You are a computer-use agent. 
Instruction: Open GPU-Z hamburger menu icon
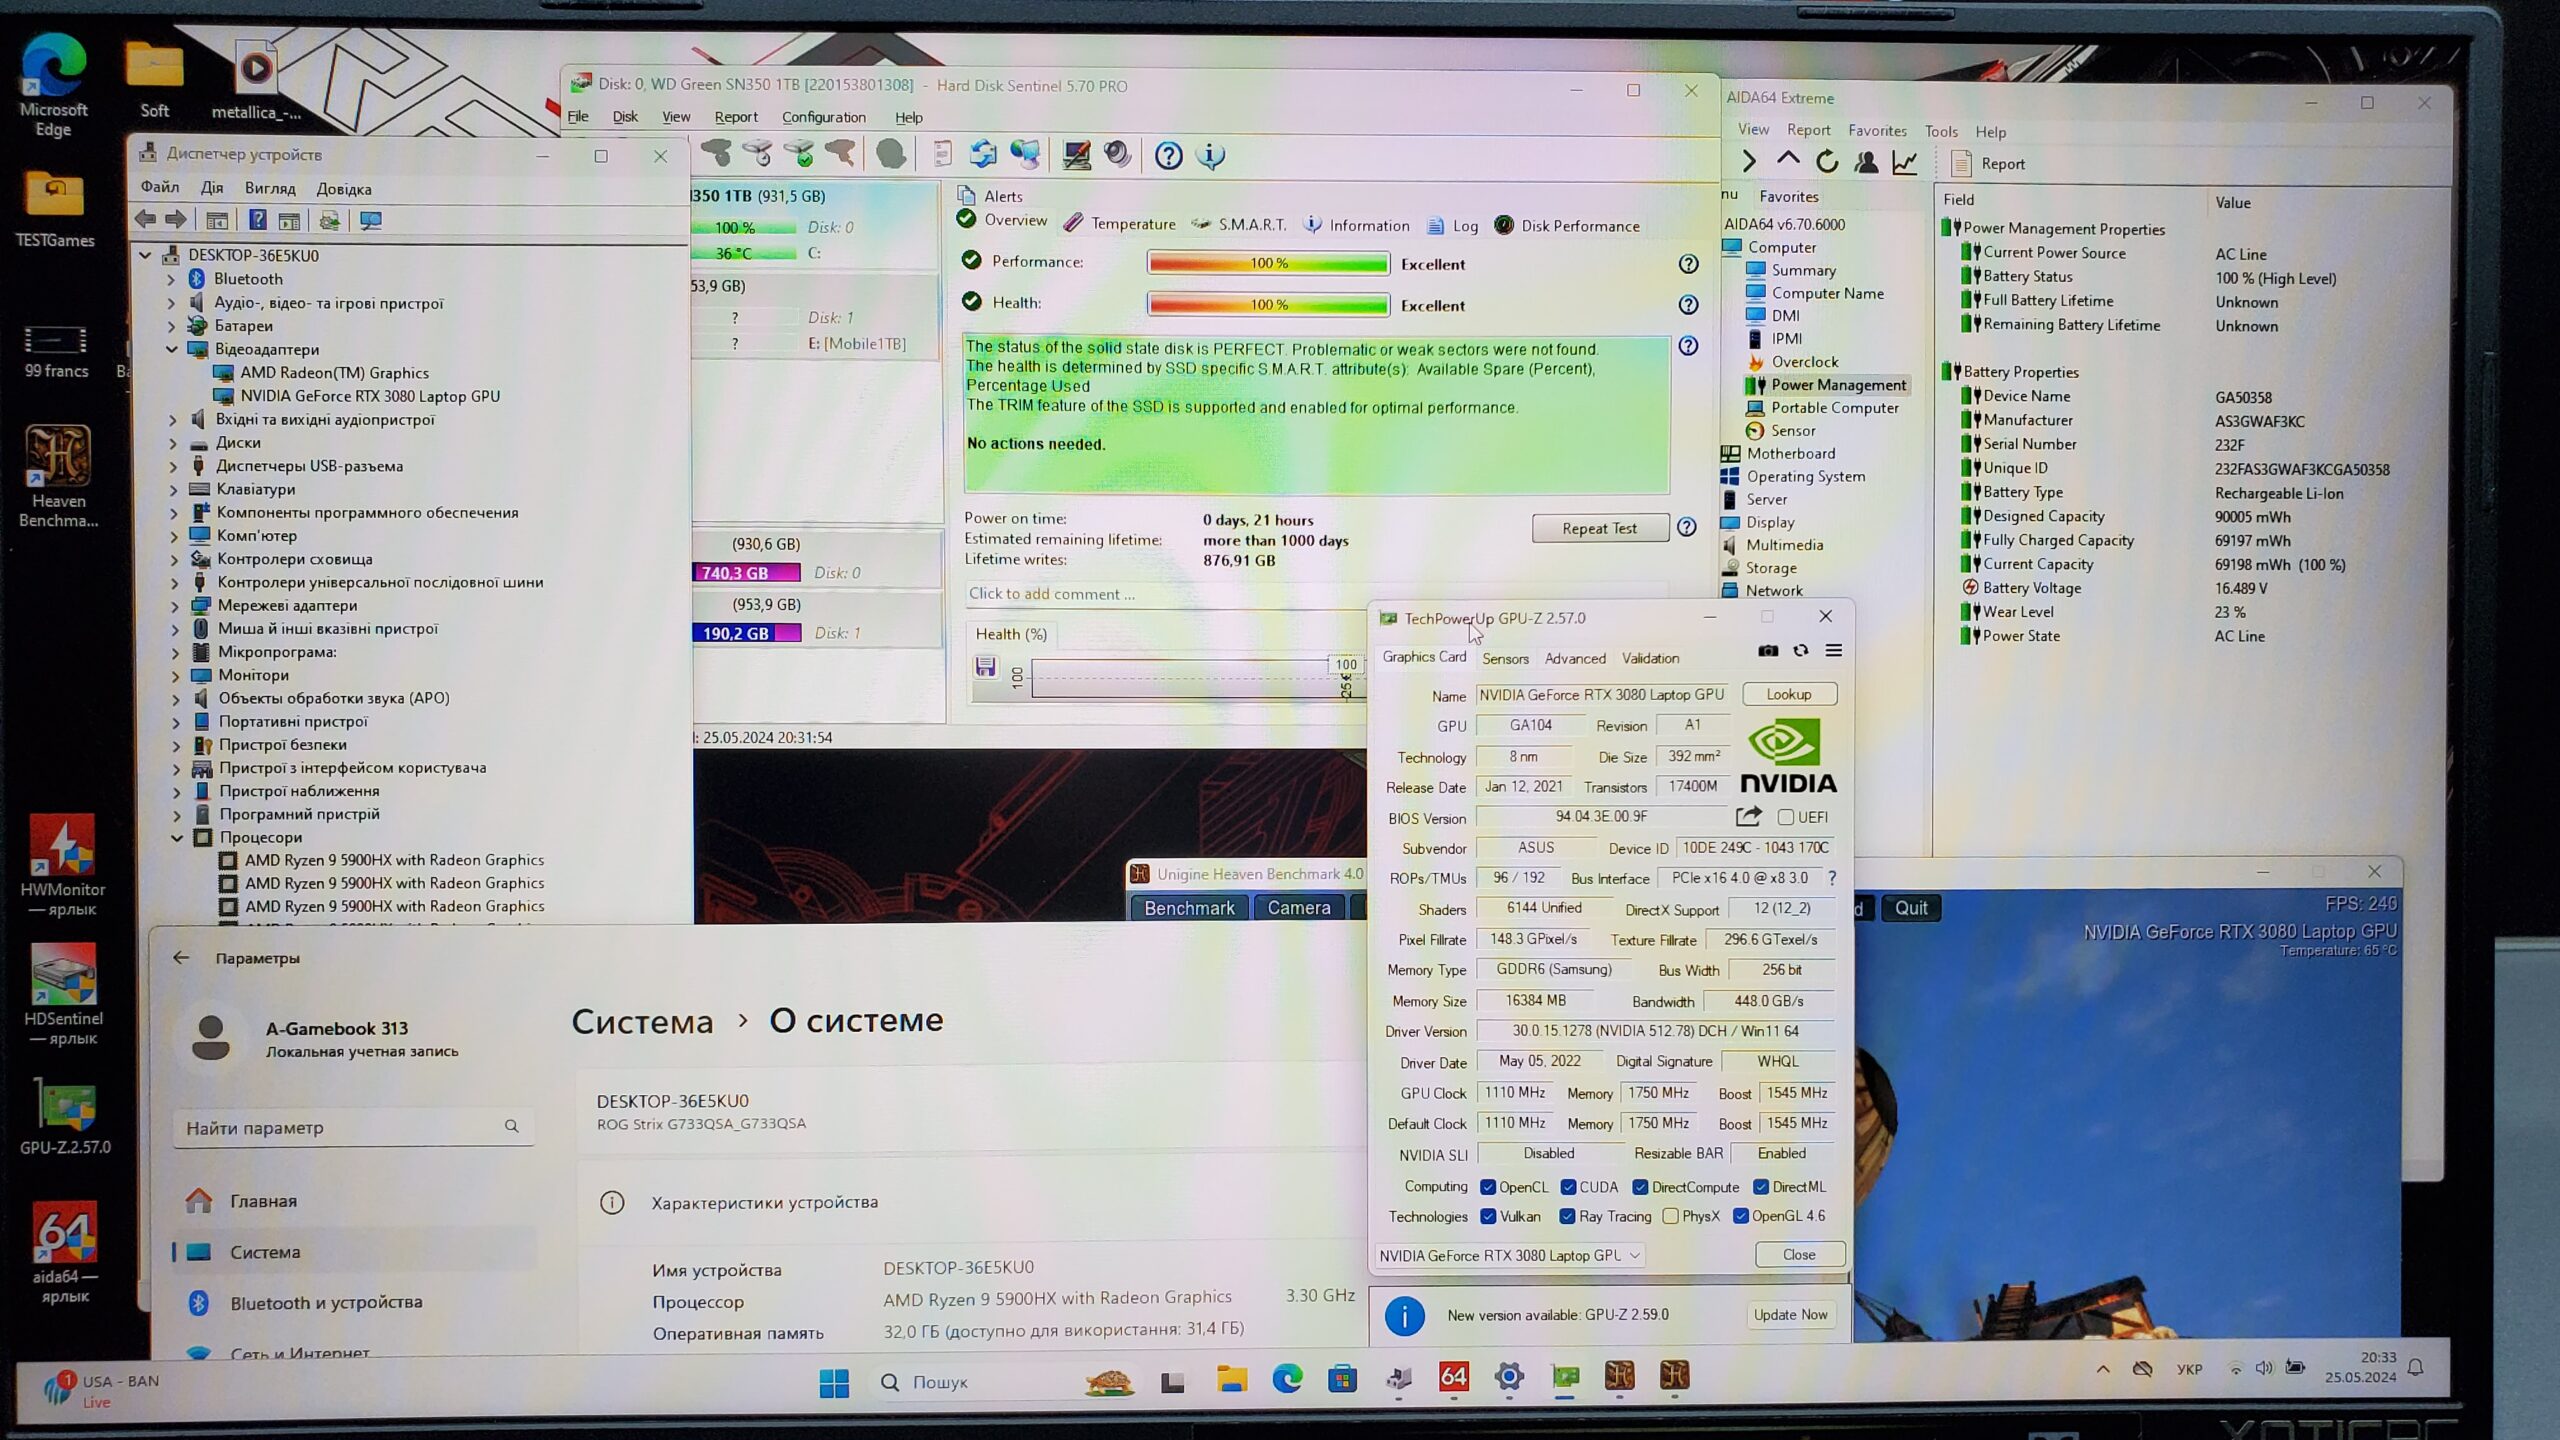click(1834, 651)
